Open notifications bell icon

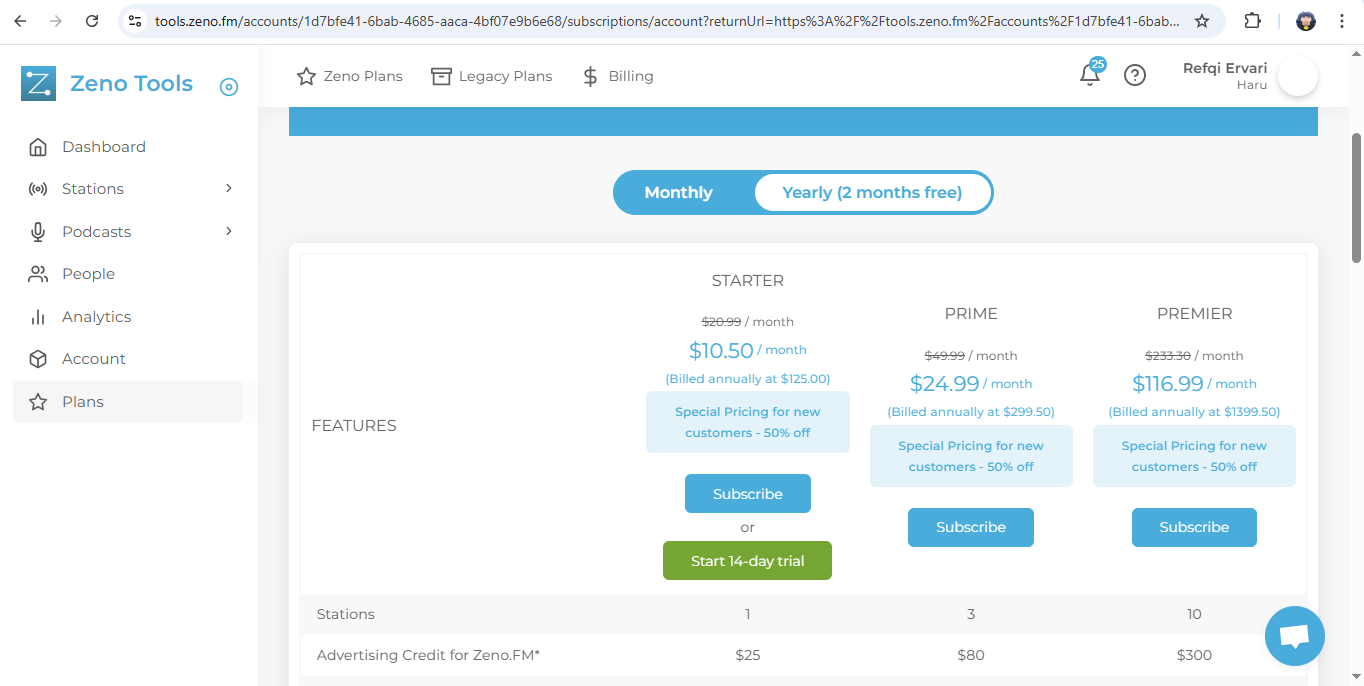pos(1090,75)
